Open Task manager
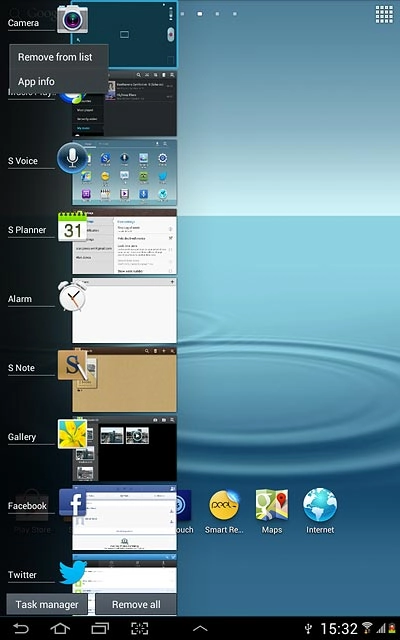The height and width of the screenshot is (640, 400). point(47,604)
